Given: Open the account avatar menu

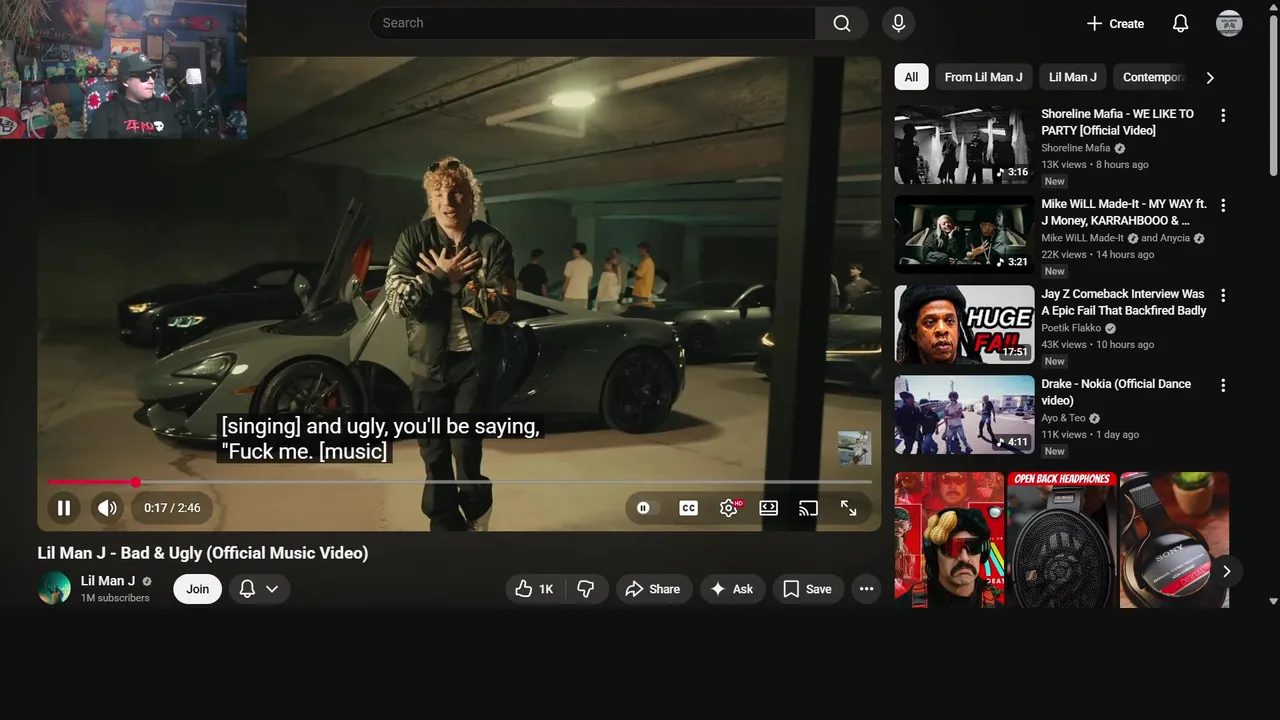Looking at the screenshot, I should tap(1229, 23).
